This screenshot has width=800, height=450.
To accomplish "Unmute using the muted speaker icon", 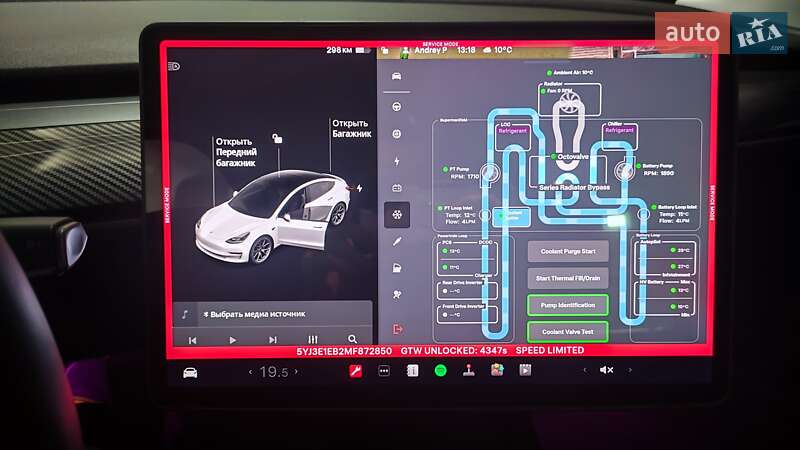I will pos(606,370).
